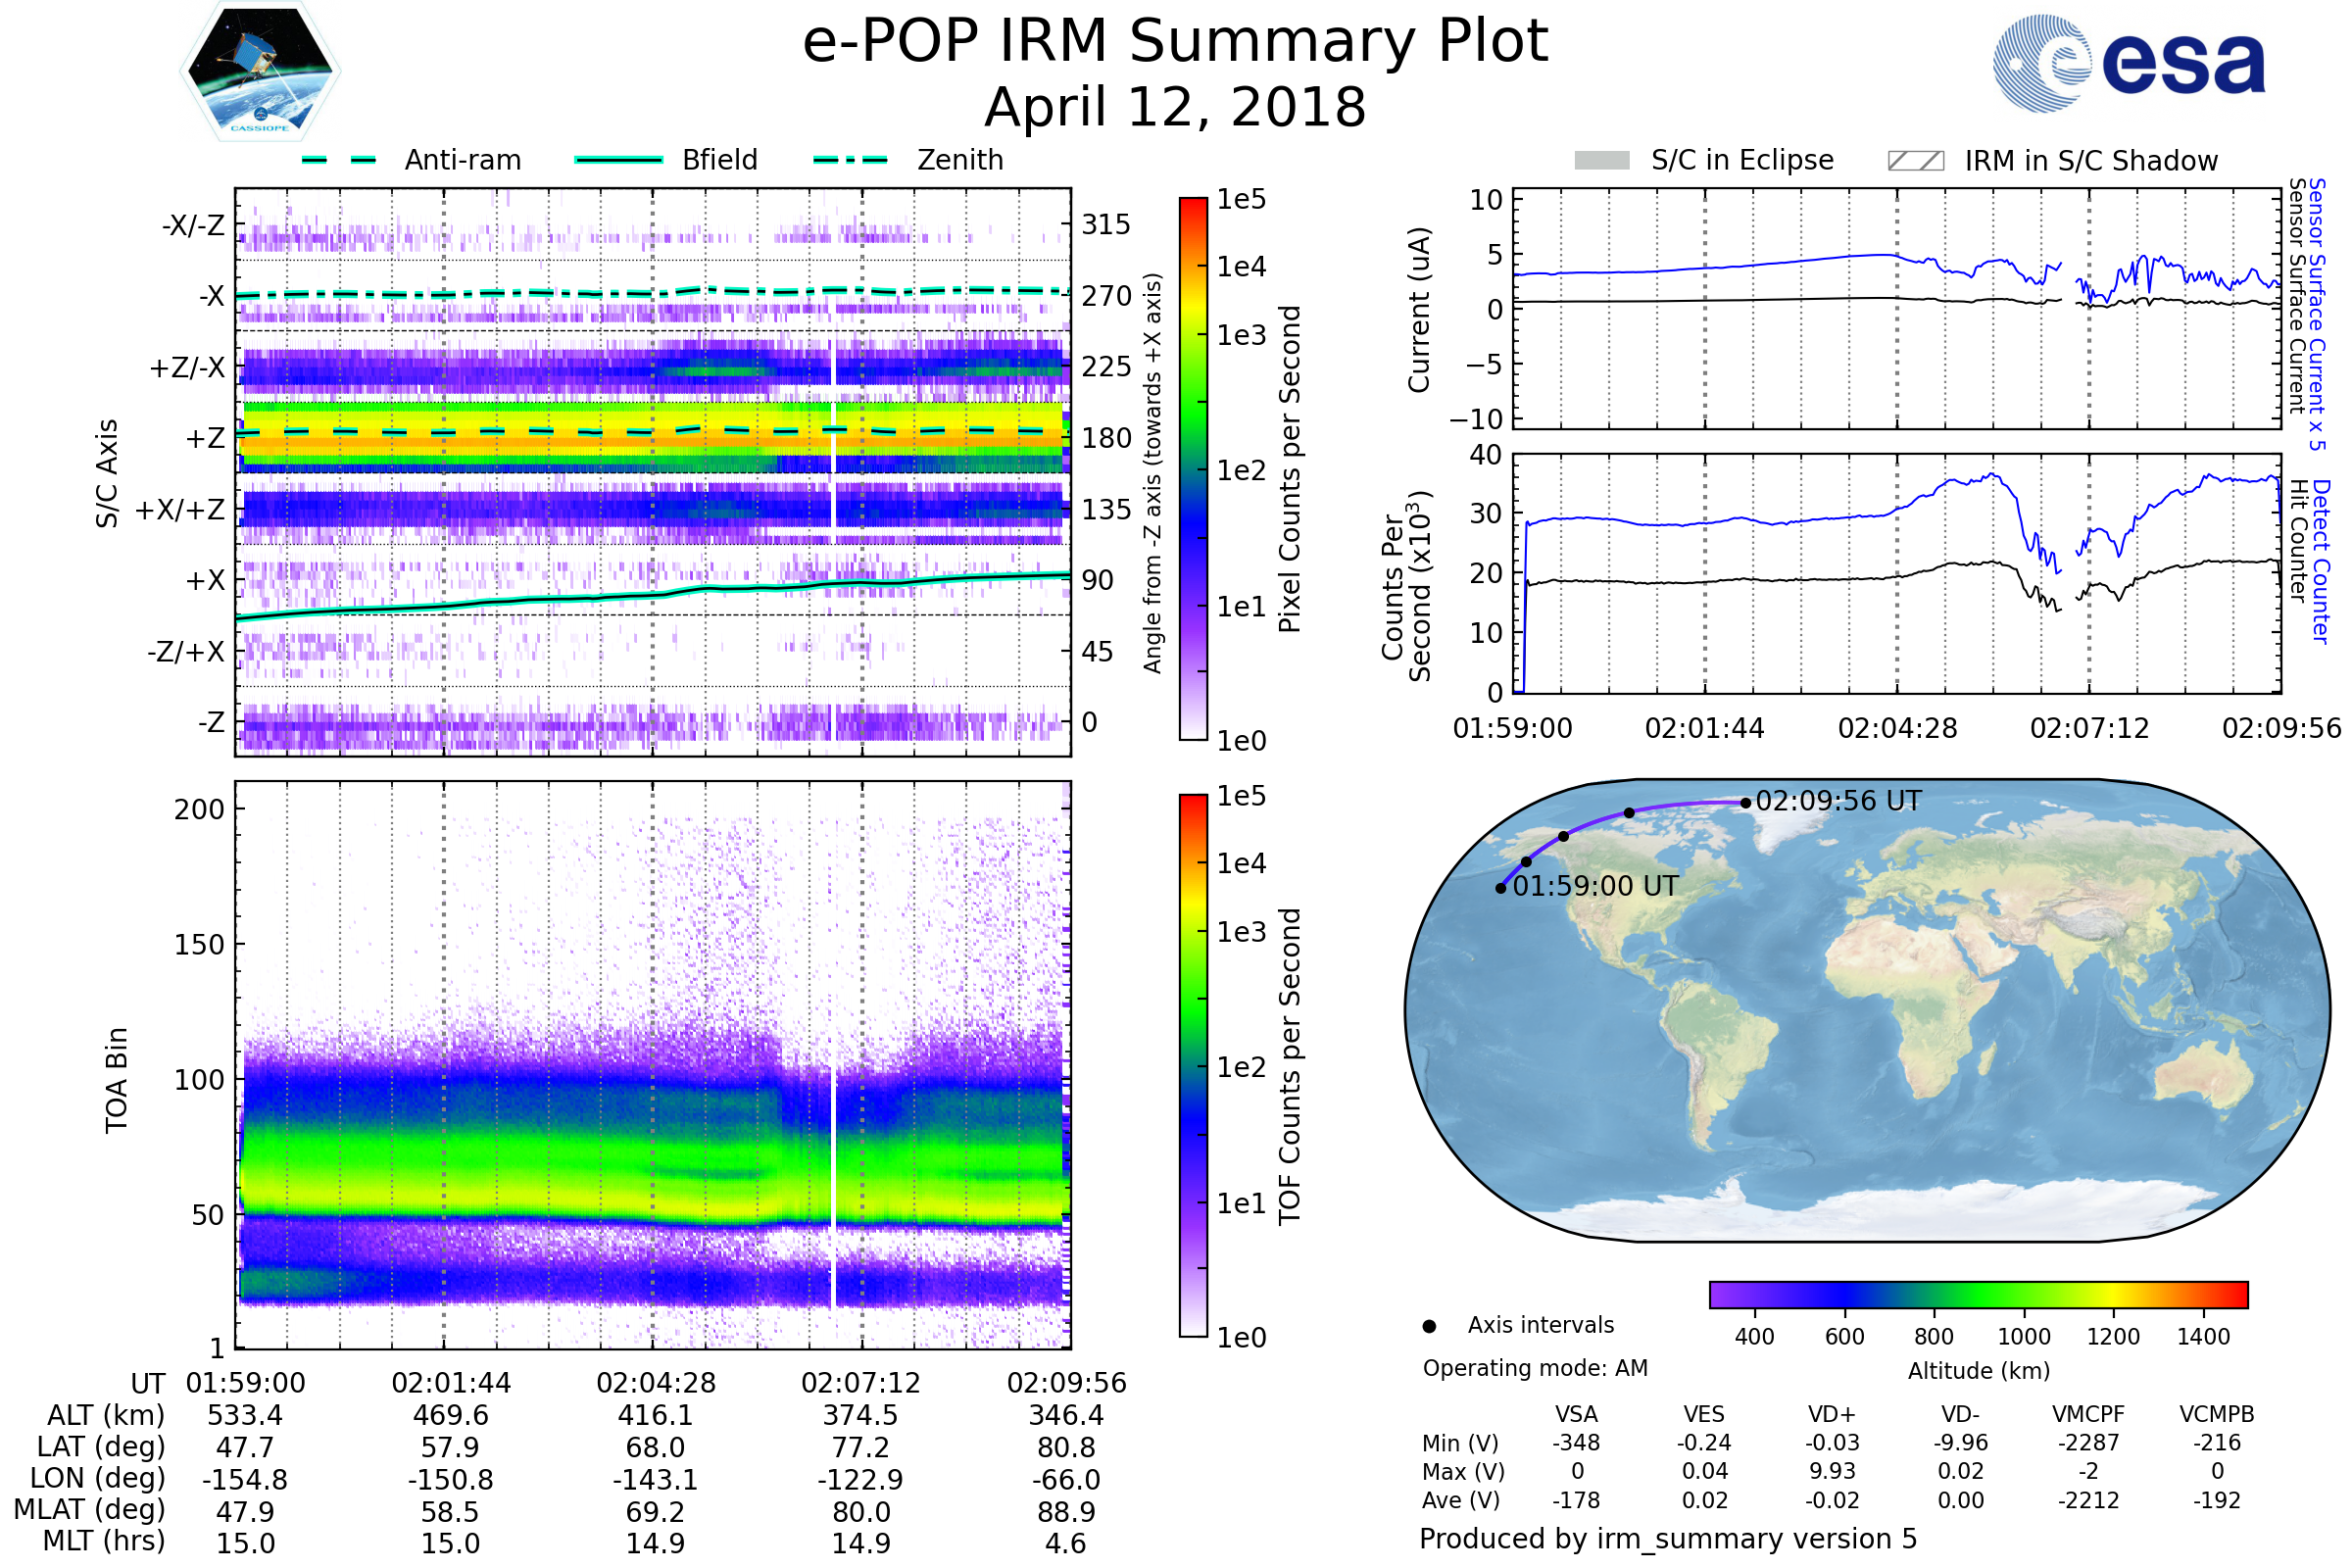This screenshot has width=2352, height=1568.
Task: Click the e-POP IRM Summary Plot title
Action: point(1175,42)
